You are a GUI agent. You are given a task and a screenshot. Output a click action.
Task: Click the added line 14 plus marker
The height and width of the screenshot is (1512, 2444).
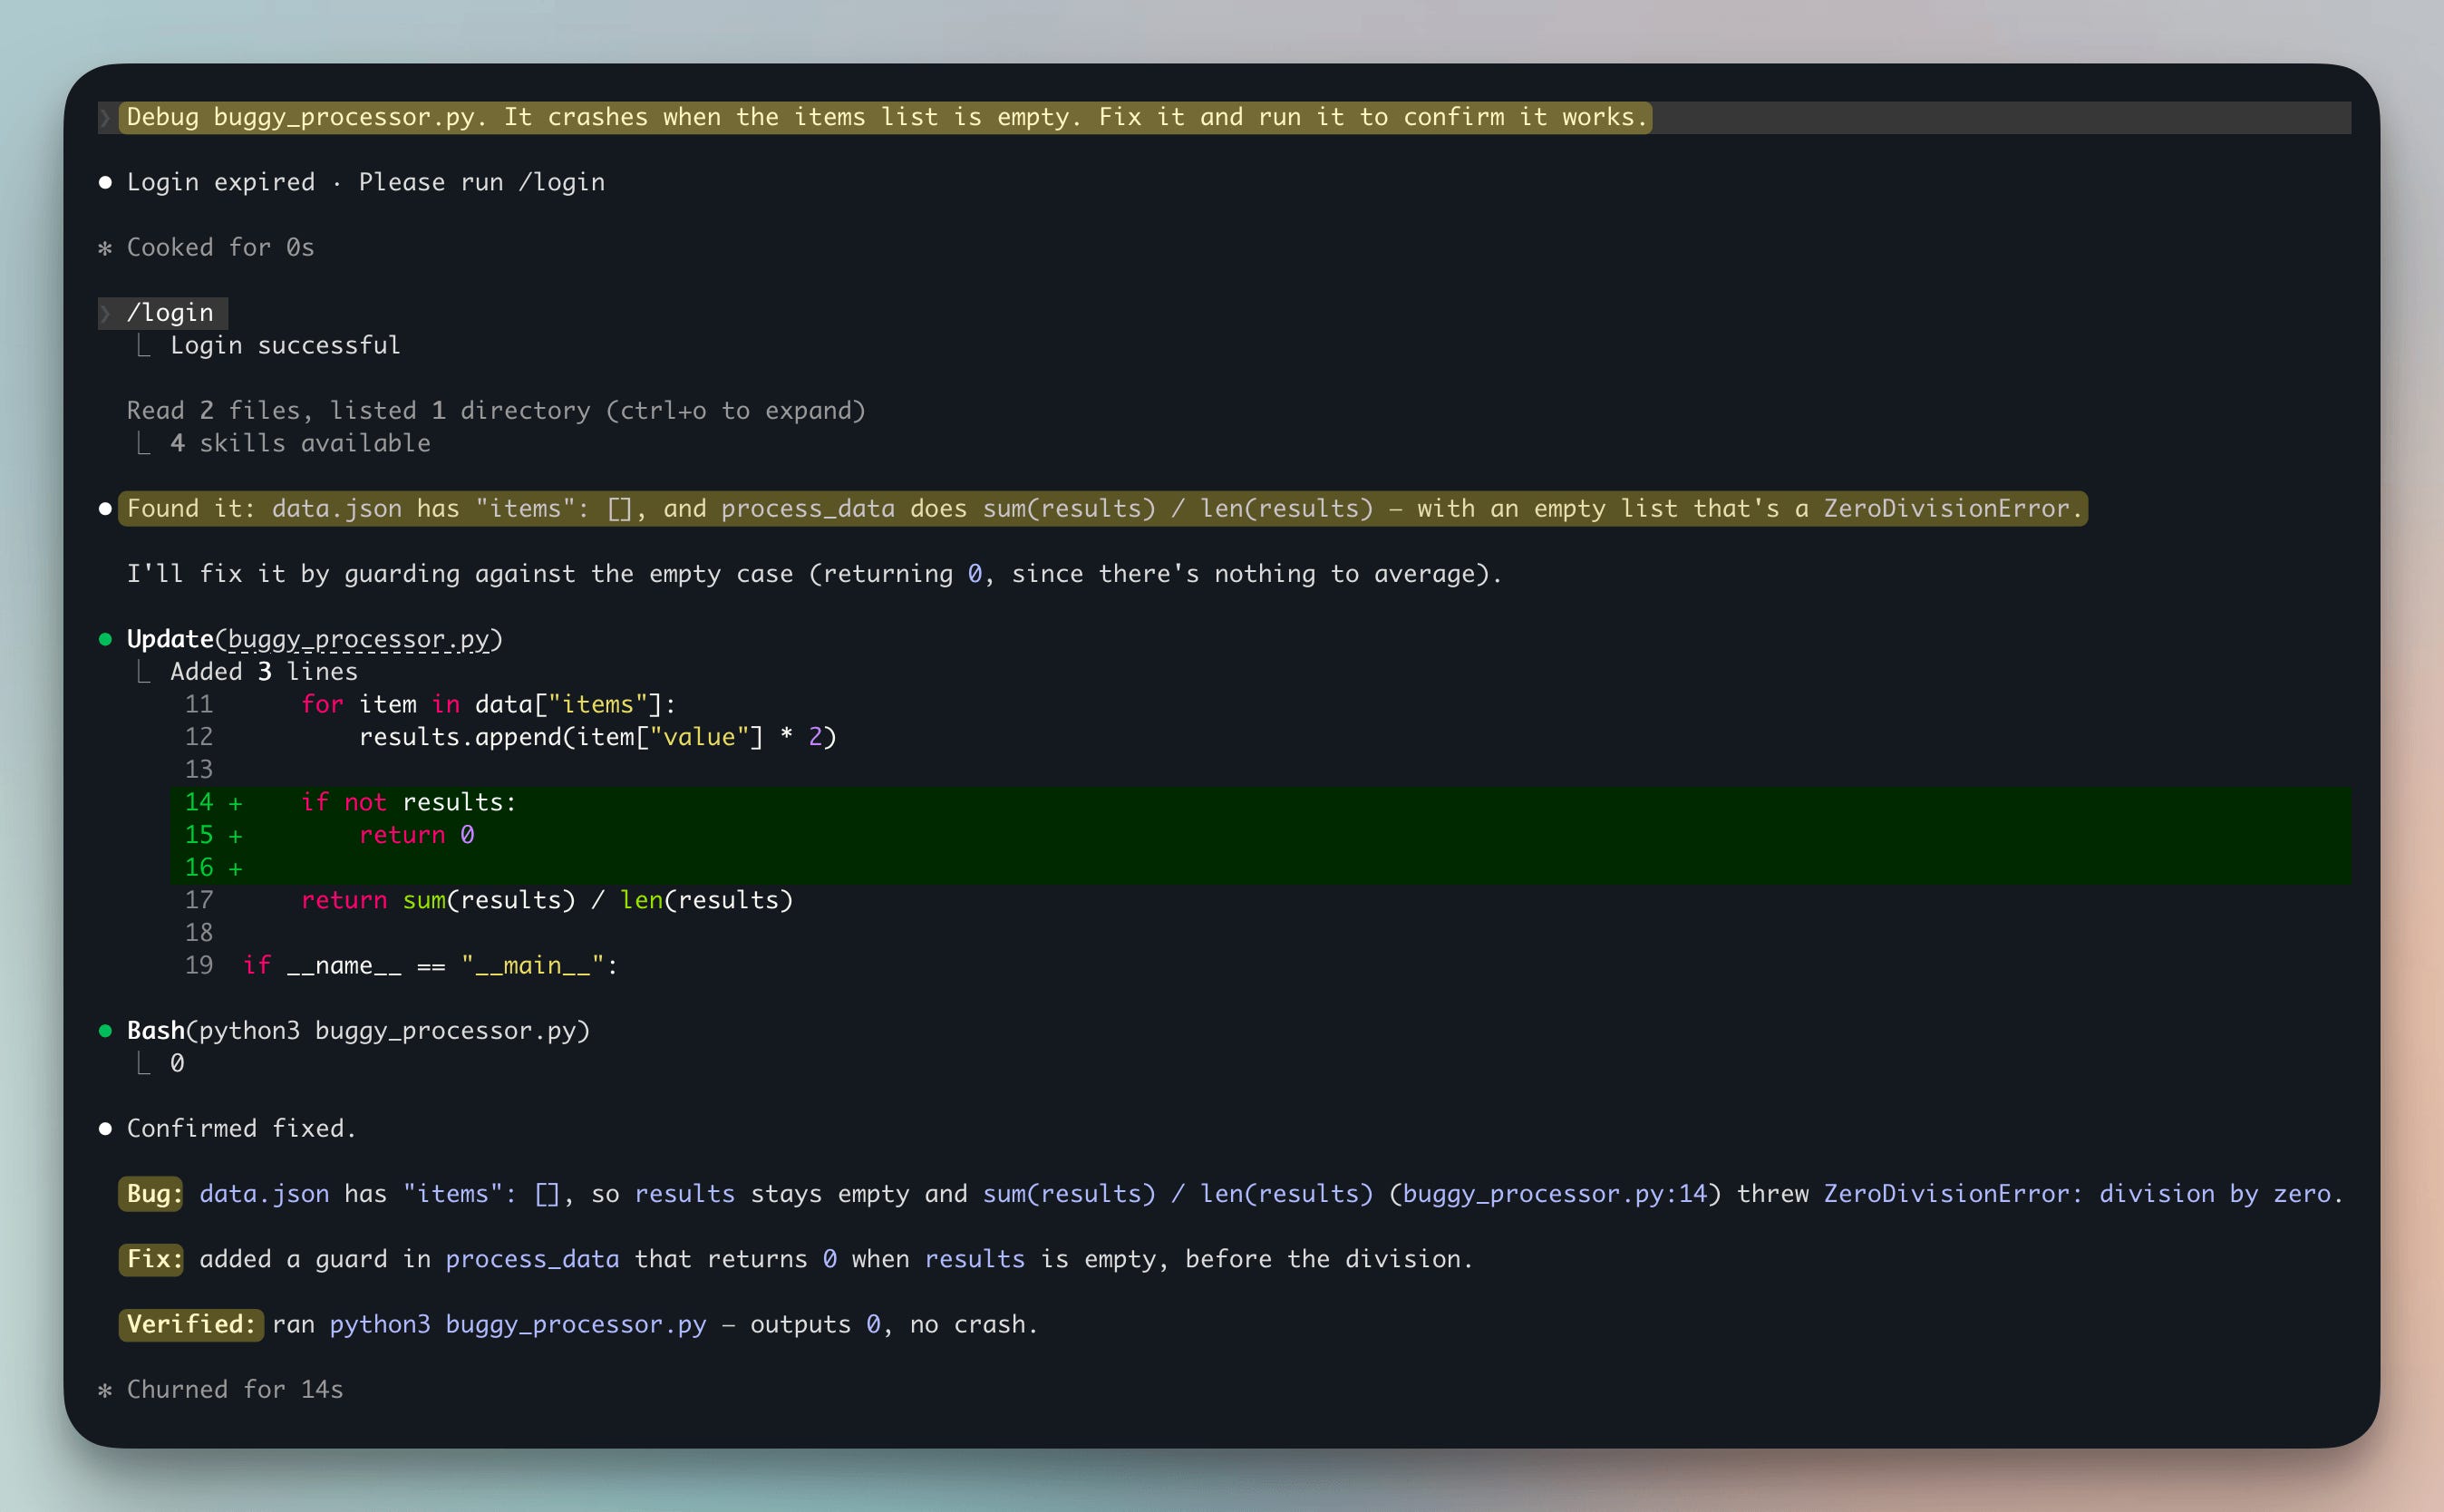(x=235, y=803)
